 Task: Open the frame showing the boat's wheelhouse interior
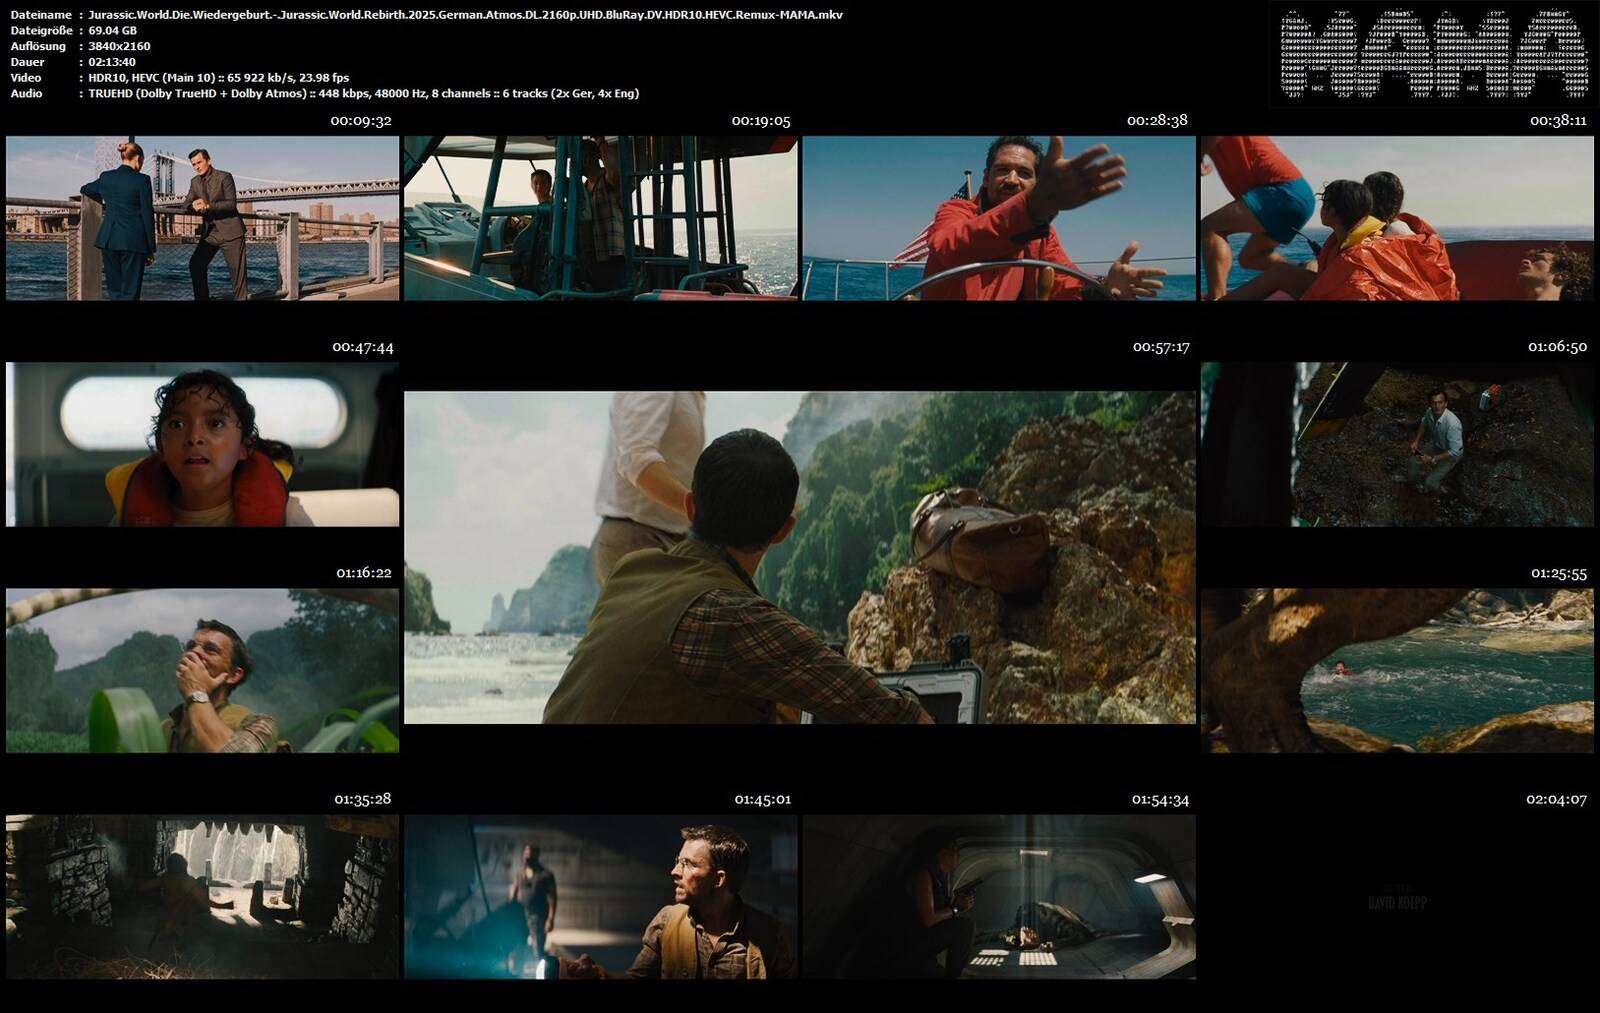tap(601, 218)
